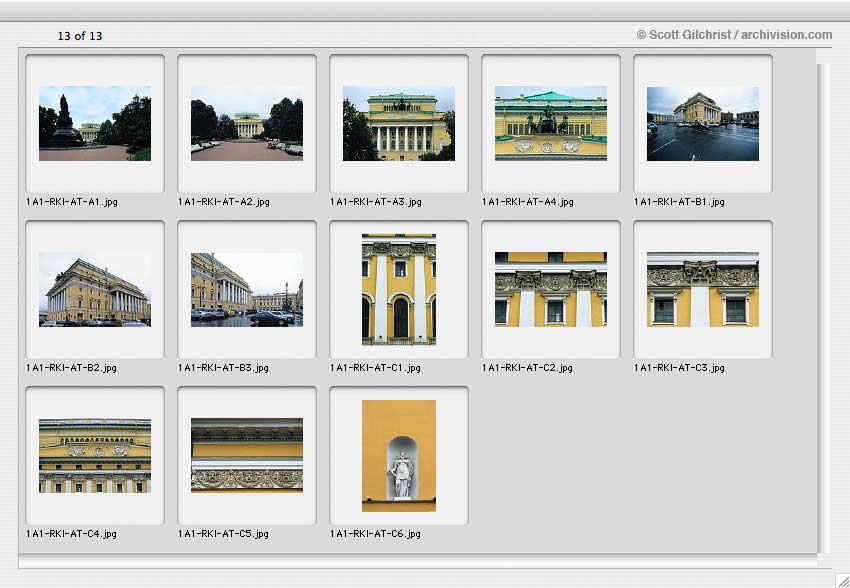
Task: Open thumbnail 1A1-RKI-AT-B1 wet plaza view
Action: coord(703,123)
